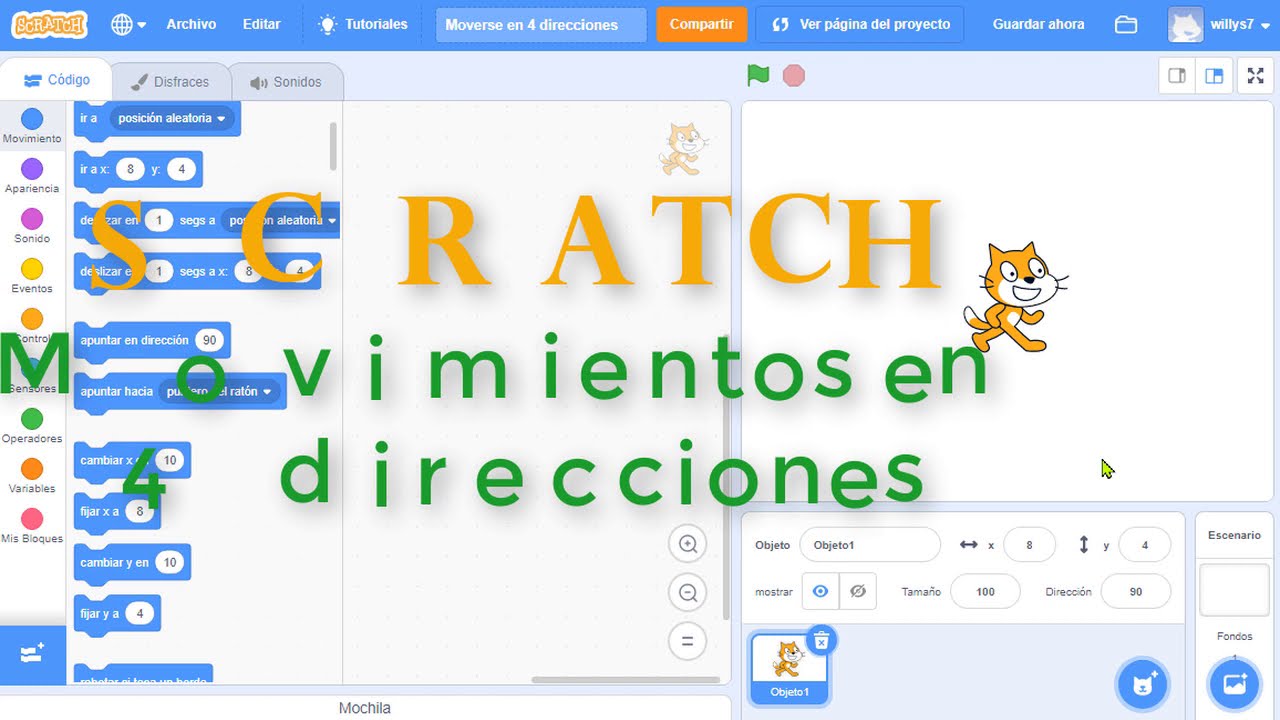This screenshot has height=720, width=1280.
Task: Edit the Objeto name field
Action: coord(870,545)
